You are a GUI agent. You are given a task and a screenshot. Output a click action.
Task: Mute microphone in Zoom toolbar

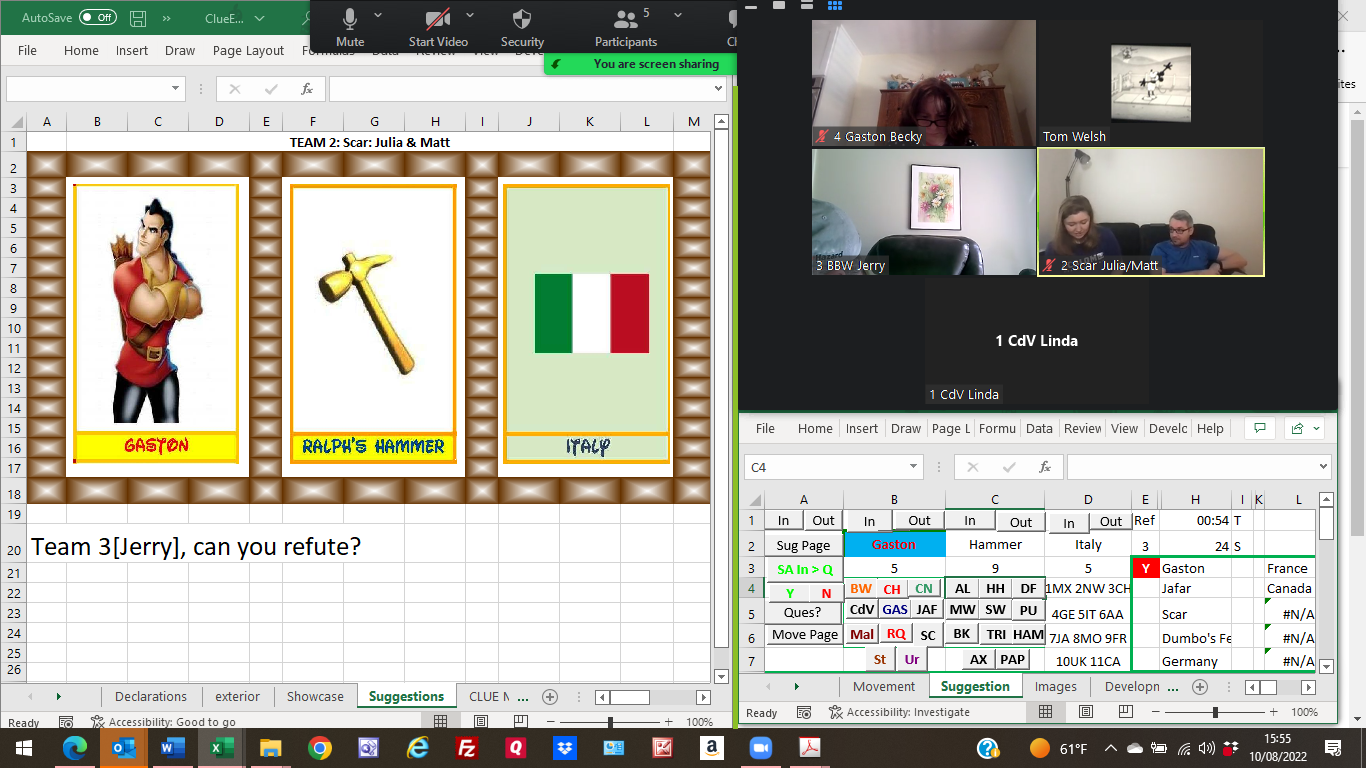(350, 27)
